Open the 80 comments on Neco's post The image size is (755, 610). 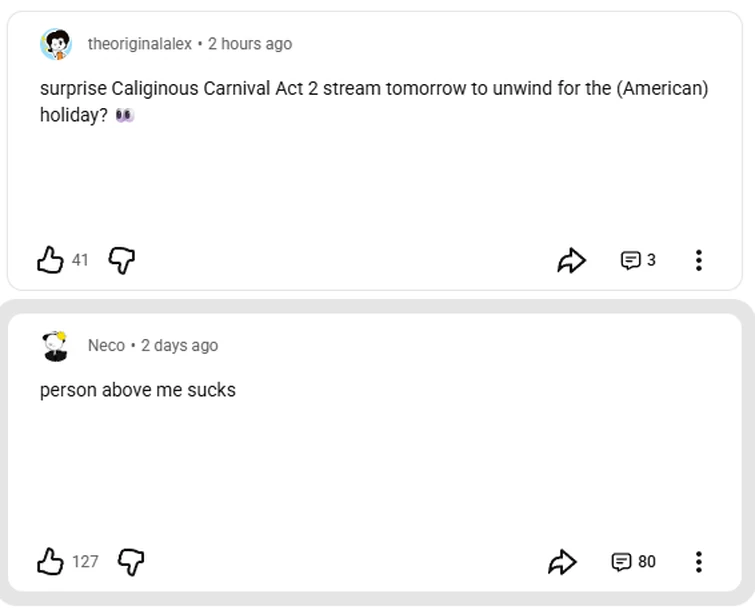633,562
